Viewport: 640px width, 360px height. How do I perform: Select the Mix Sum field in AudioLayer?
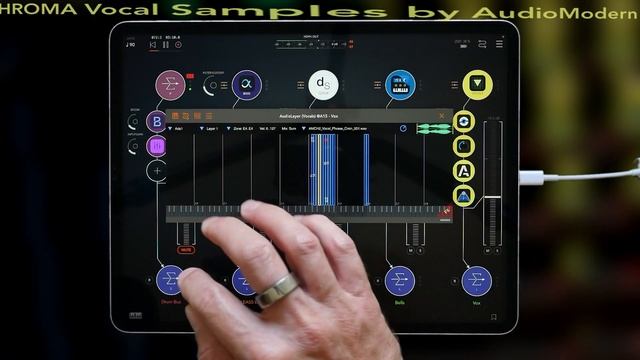pos(289,129)
